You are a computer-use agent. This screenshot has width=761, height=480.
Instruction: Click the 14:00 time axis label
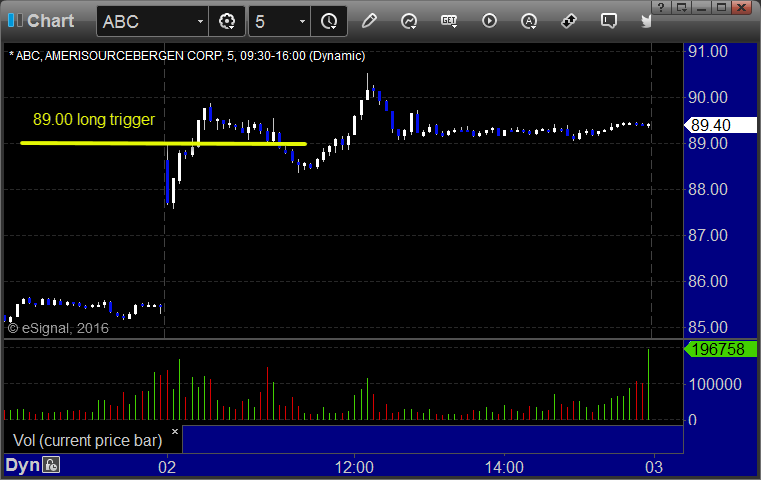point(504,467)
